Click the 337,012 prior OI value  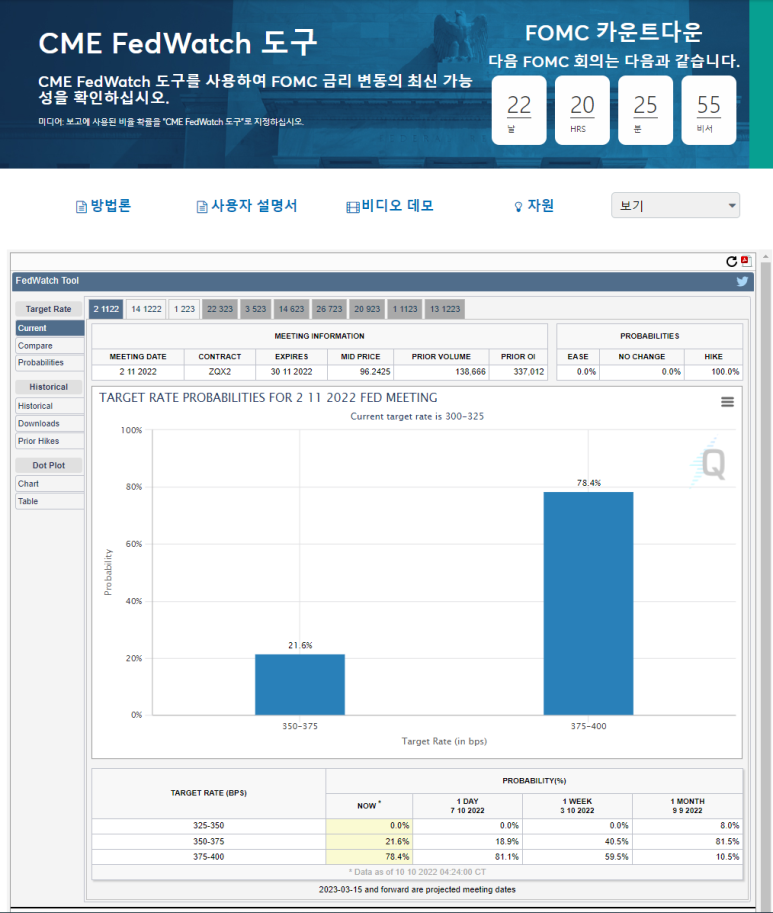tap(529, 371)
